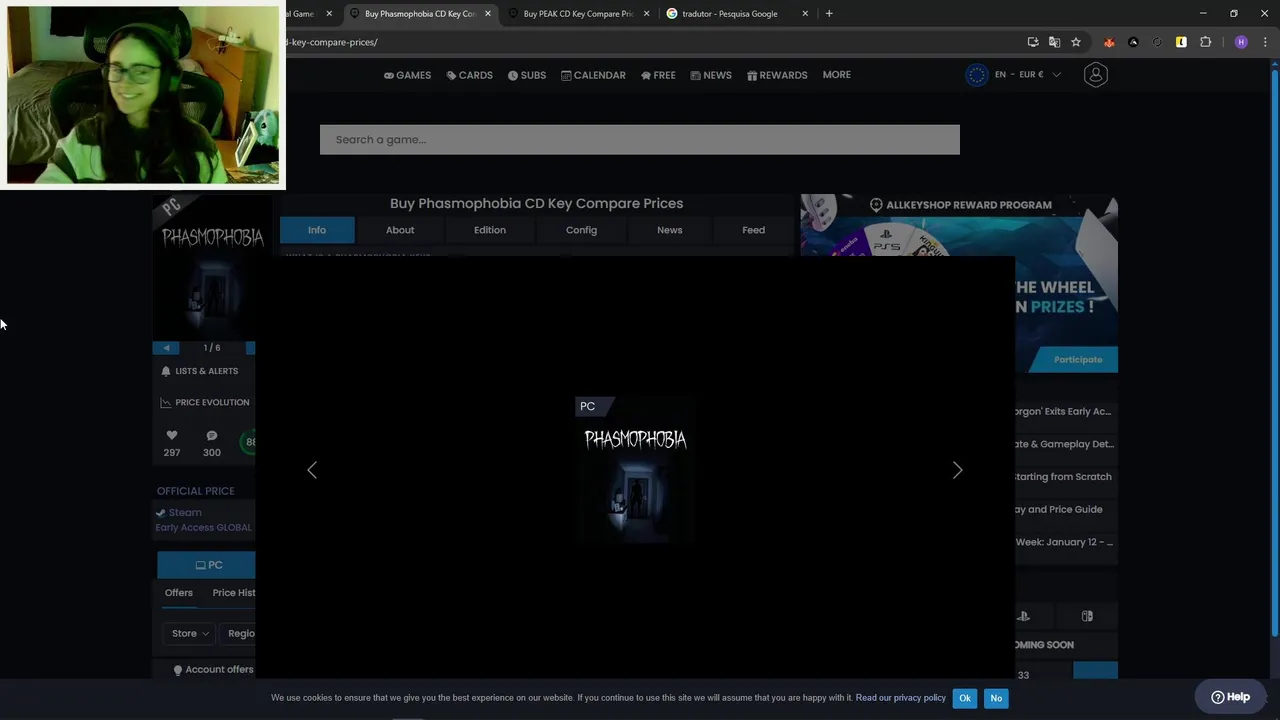Focus the Search a game field

640,140
